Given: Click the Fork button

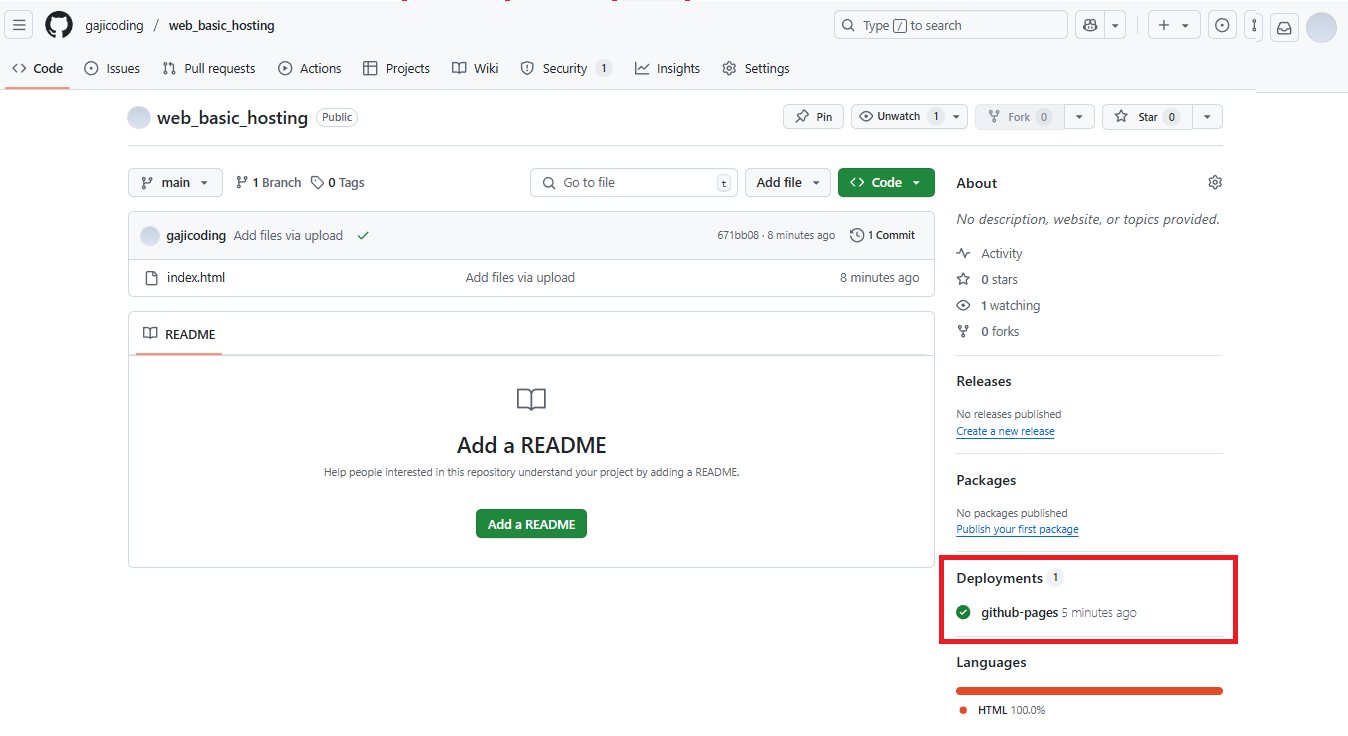Looking at the screenshot, I should point(1019,117).
